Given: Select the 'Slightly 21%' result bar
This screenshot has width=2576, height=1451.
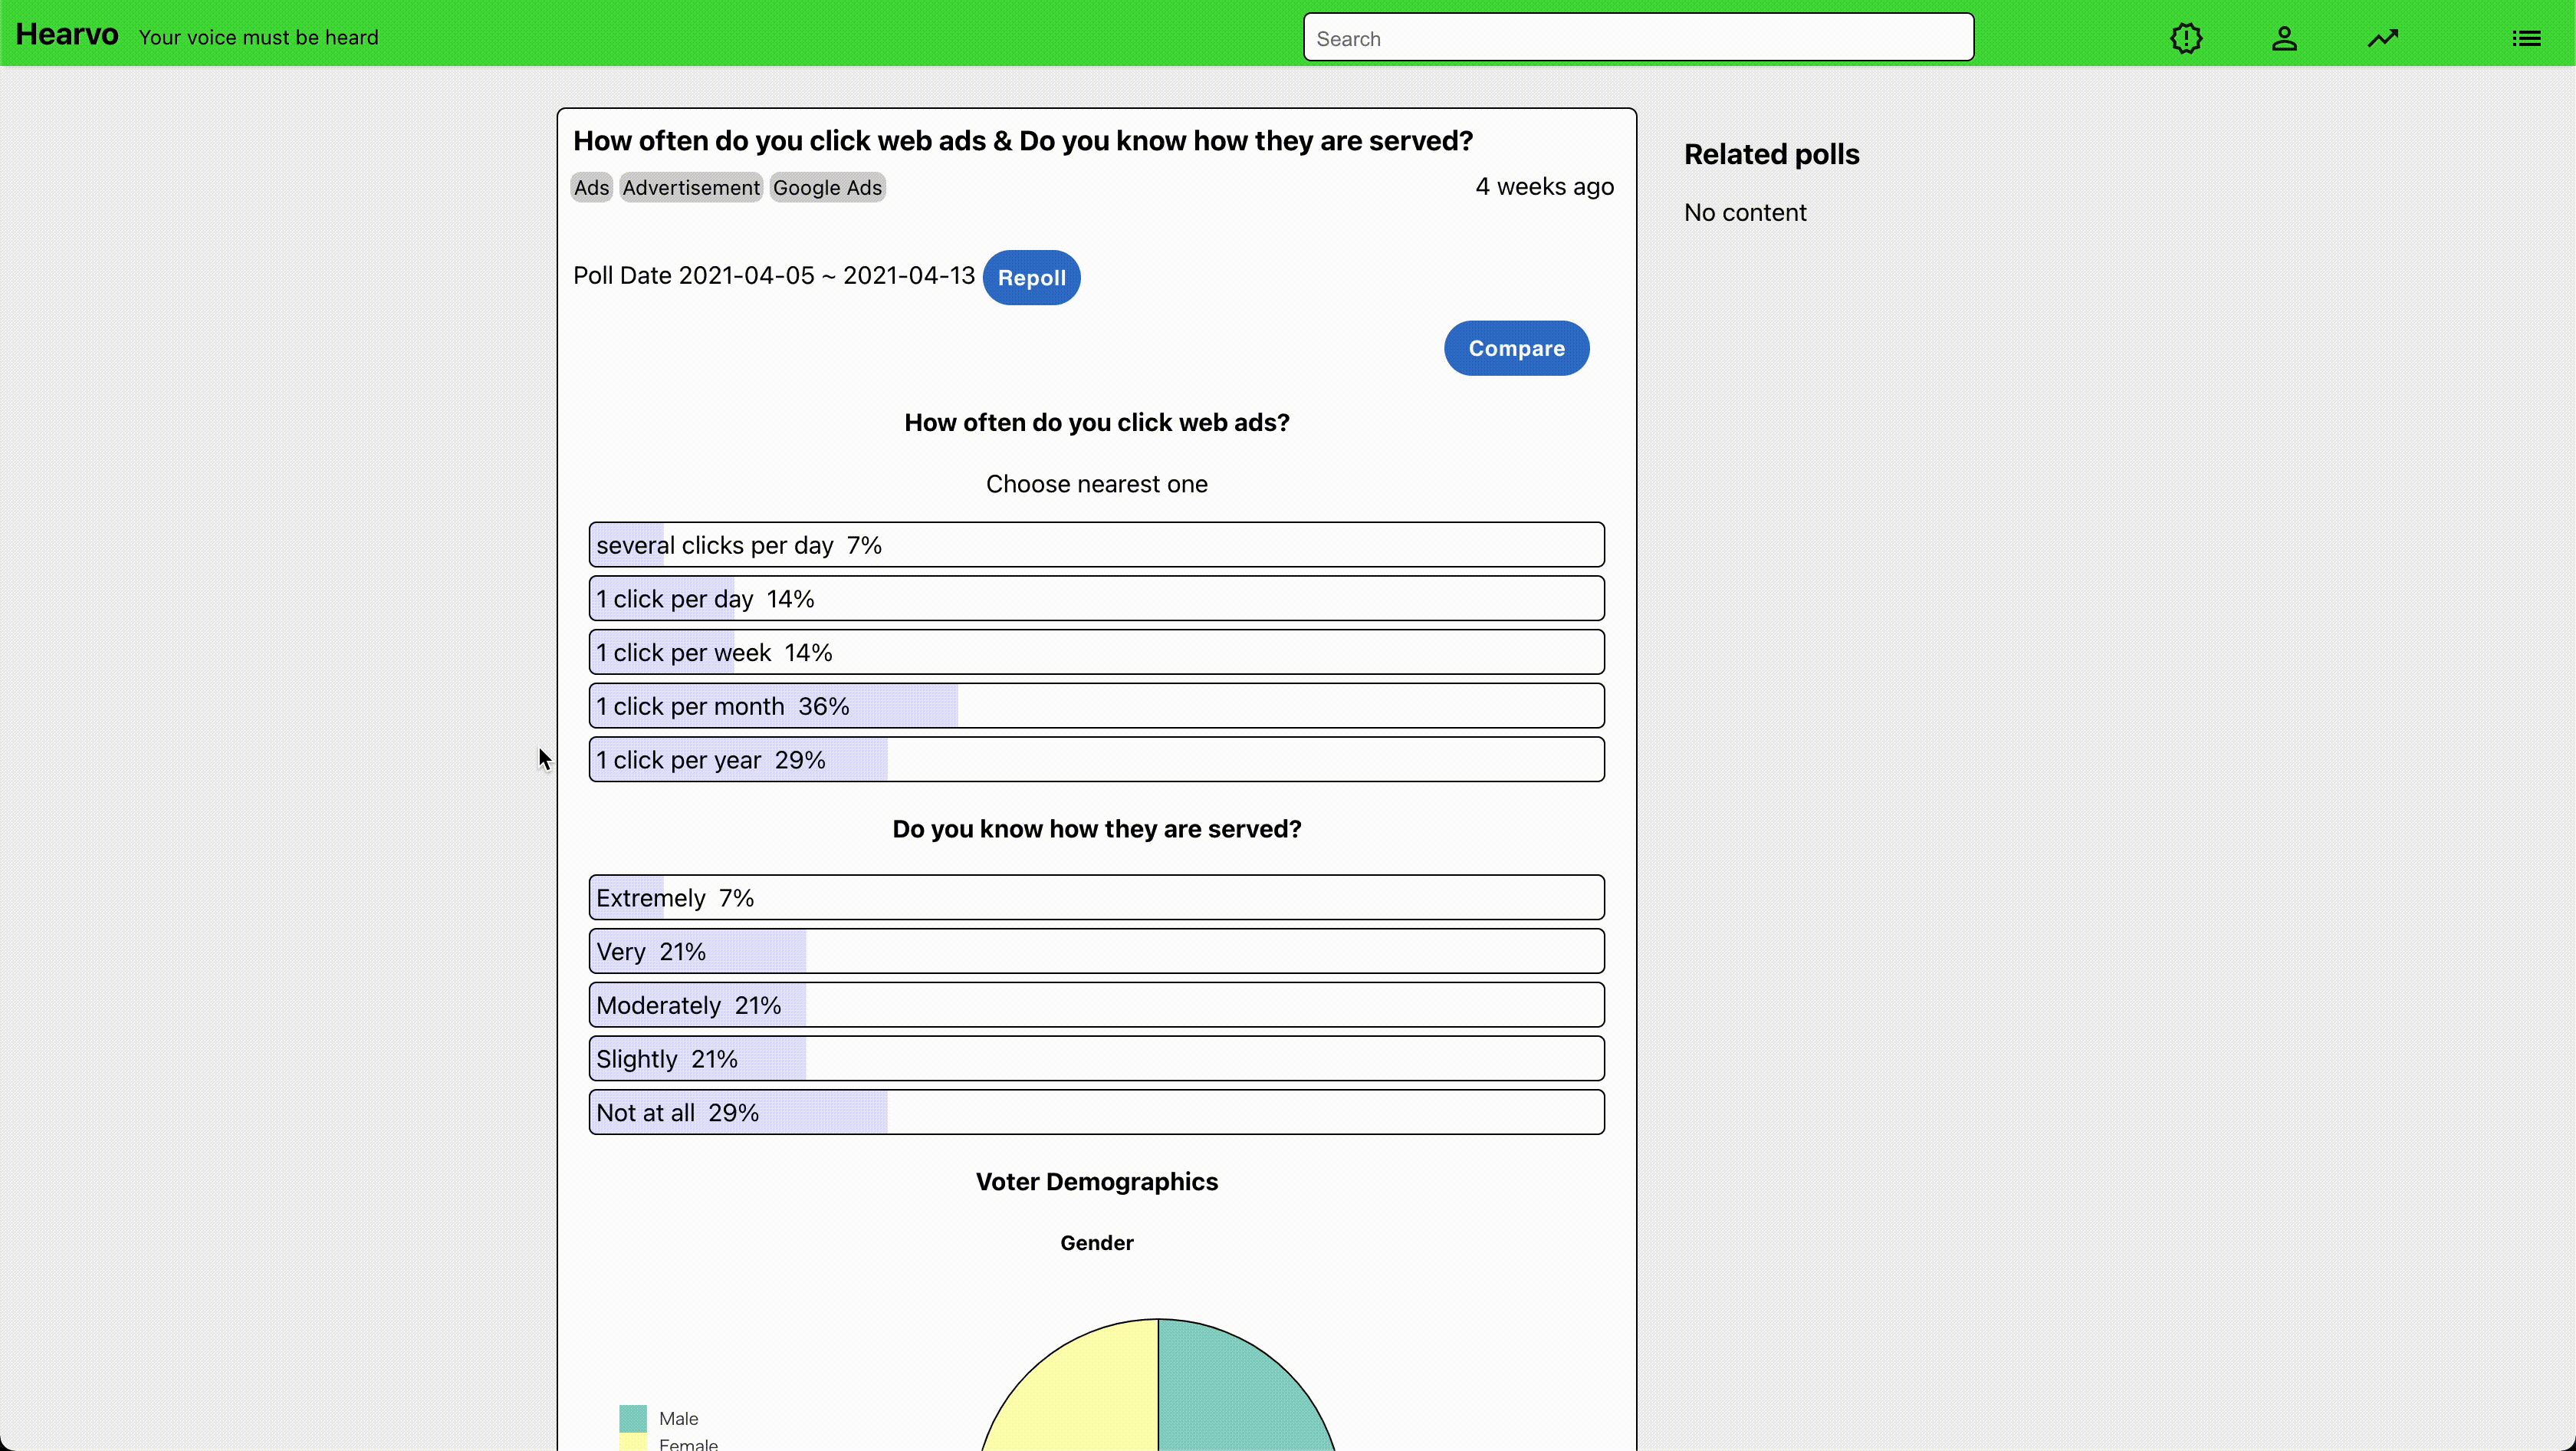Looking at the screenshot, I should [x=1096, y=1059].
